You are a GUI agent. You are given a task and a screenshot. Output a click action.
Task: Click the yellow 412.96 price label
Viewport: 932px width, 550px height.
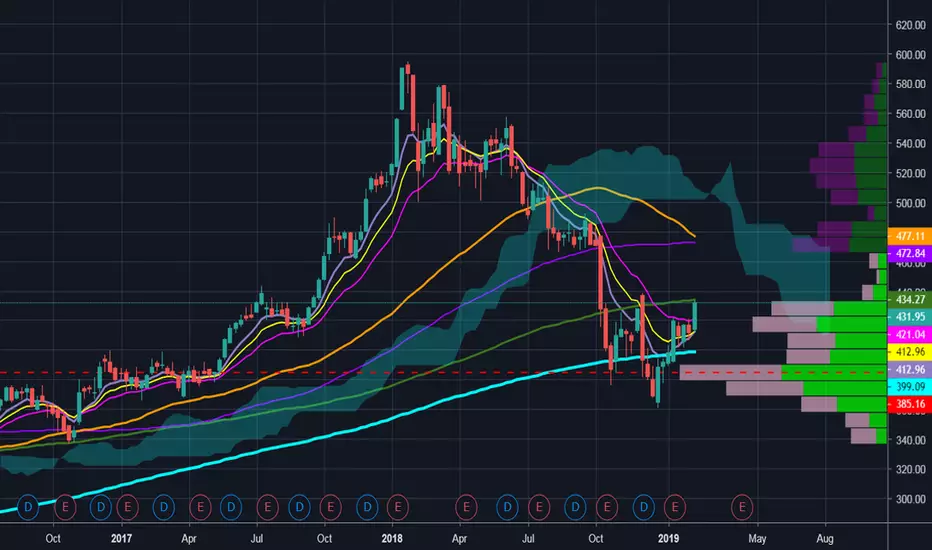pyautogui.click(x=910, y=351)
